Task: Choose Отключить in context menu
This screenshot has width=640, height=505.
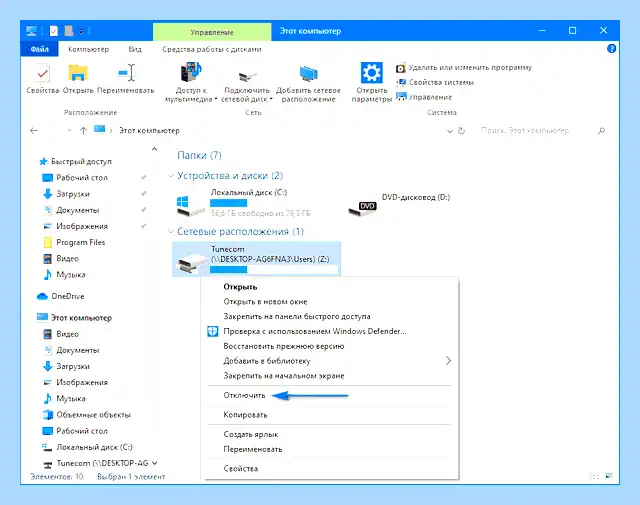Action: pos(244,395)
